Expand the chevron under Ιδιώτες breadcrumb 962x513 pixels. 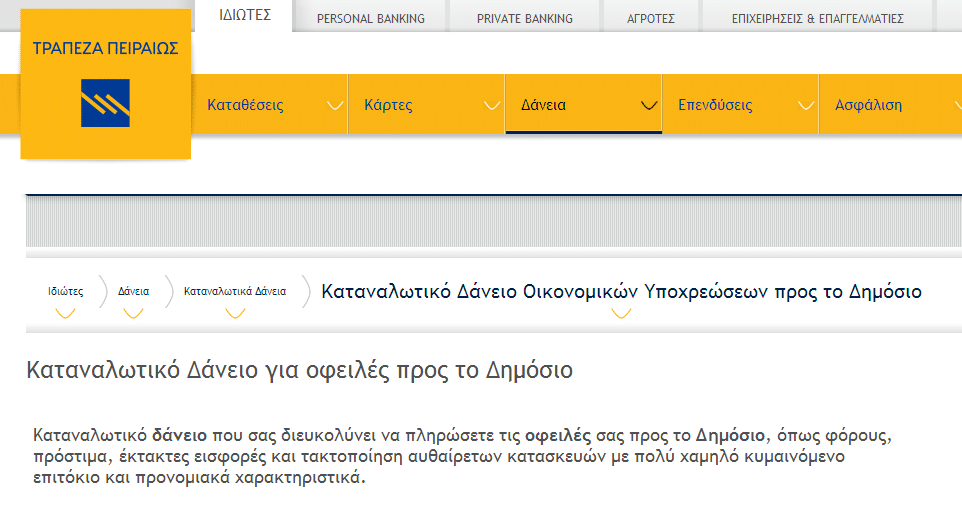66,314
